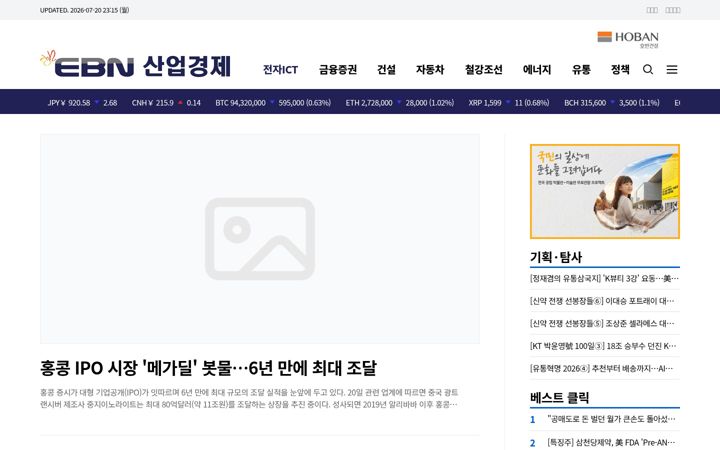Viewport: 720px width, 450px height.
Task: Open the [신약 전쟁 선봉장들⑤] 조상준 article
Action: coord(602,323)
